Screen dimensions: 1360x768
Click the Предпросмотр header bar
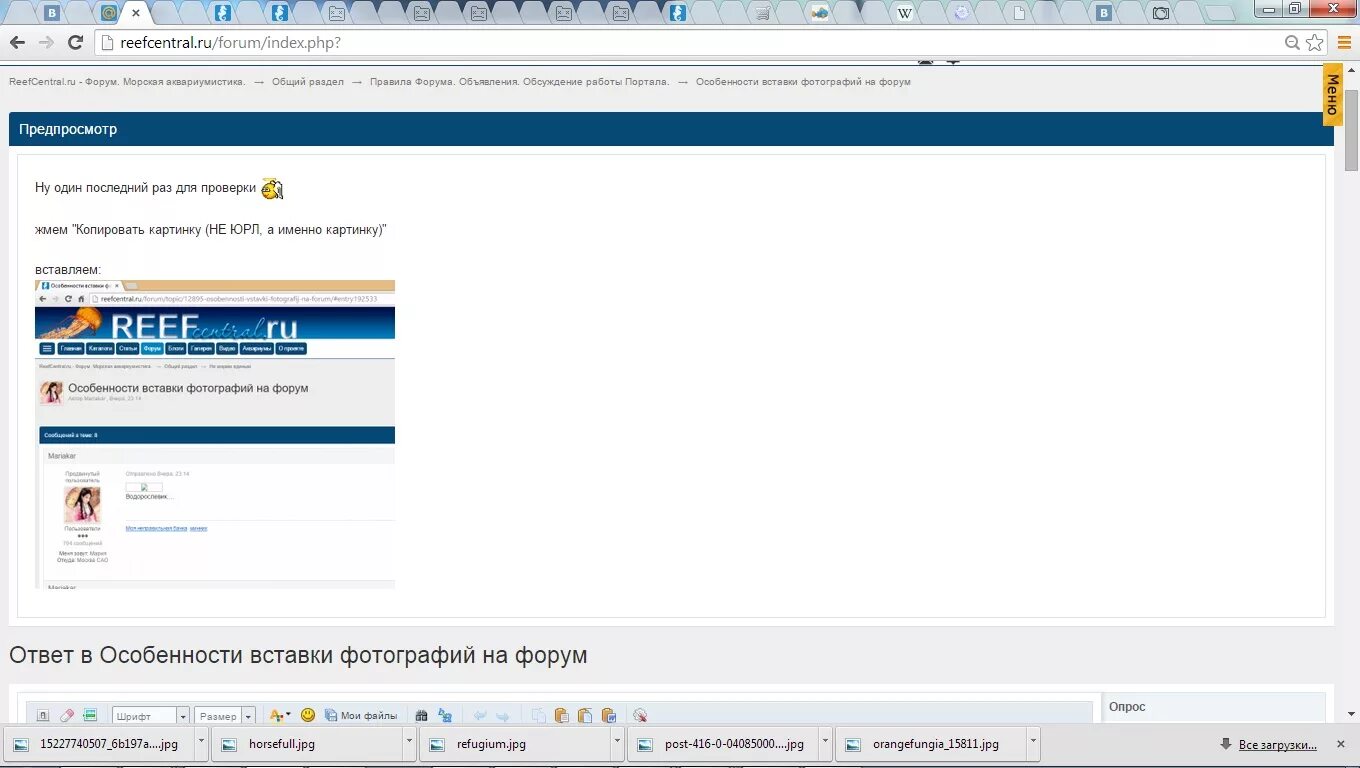click(x=671, y=129)
